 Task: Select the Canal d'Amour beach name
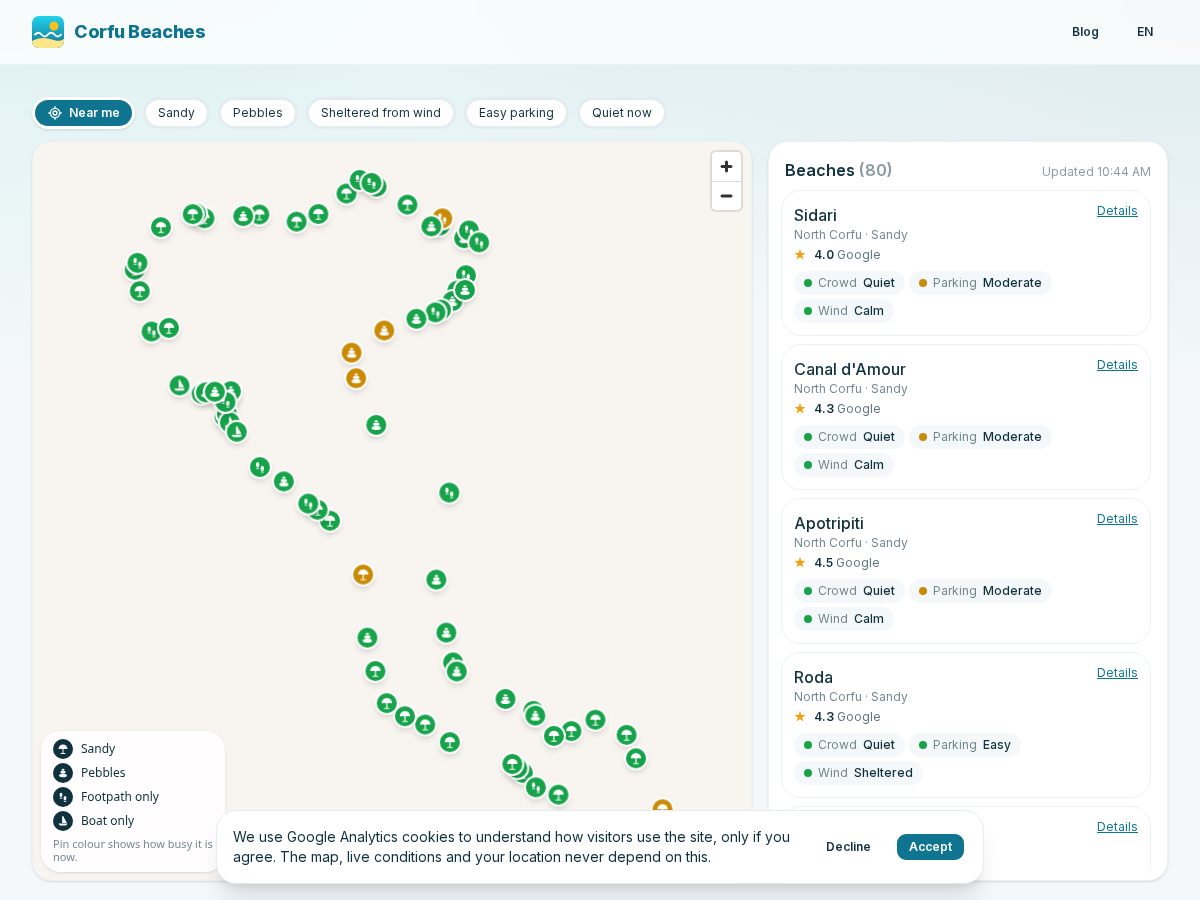coord(850,369)
